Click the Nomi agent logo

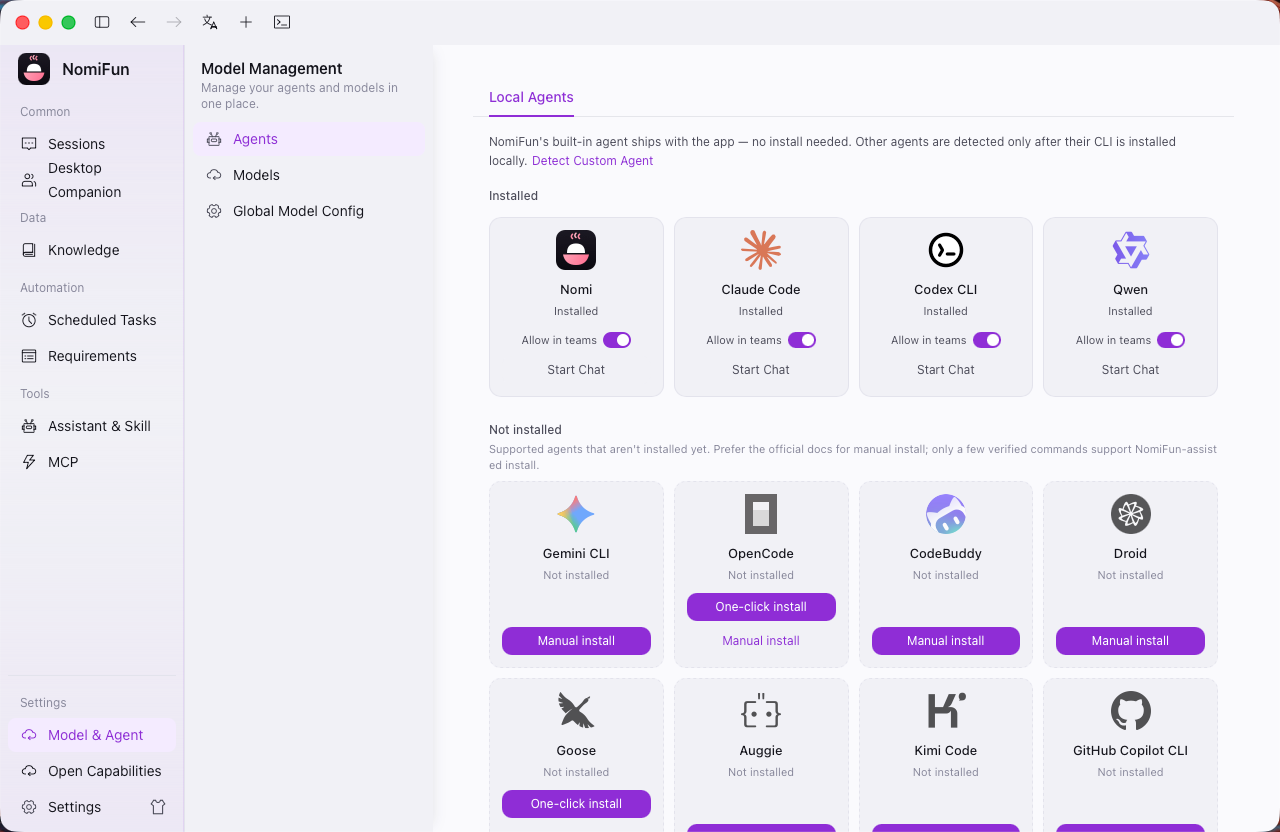[576, 250]
